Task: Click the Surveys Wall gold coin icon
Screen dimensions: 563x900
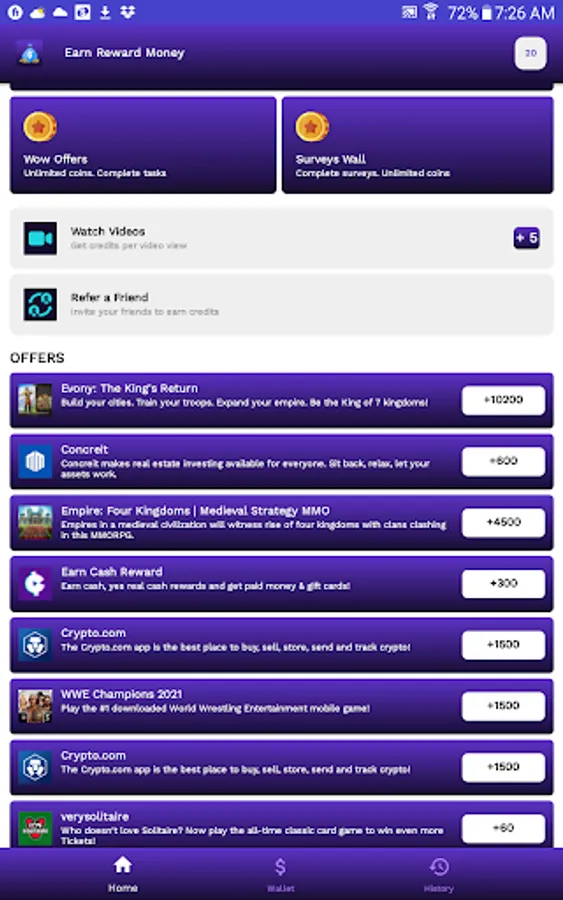Action: click(312, 126)
